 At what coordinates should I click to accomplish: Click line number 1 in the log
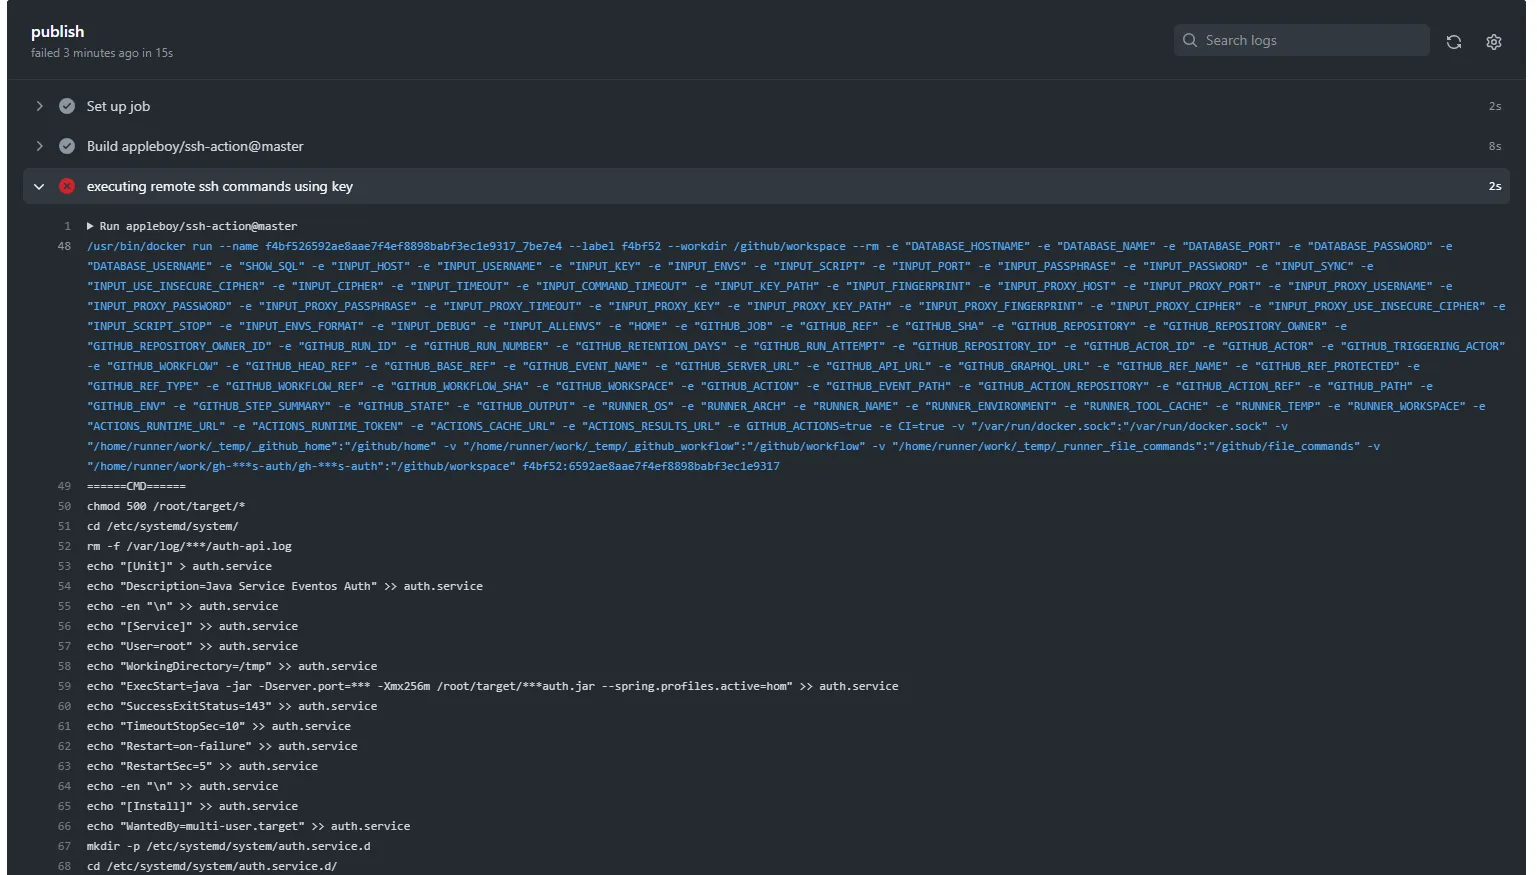67,226
